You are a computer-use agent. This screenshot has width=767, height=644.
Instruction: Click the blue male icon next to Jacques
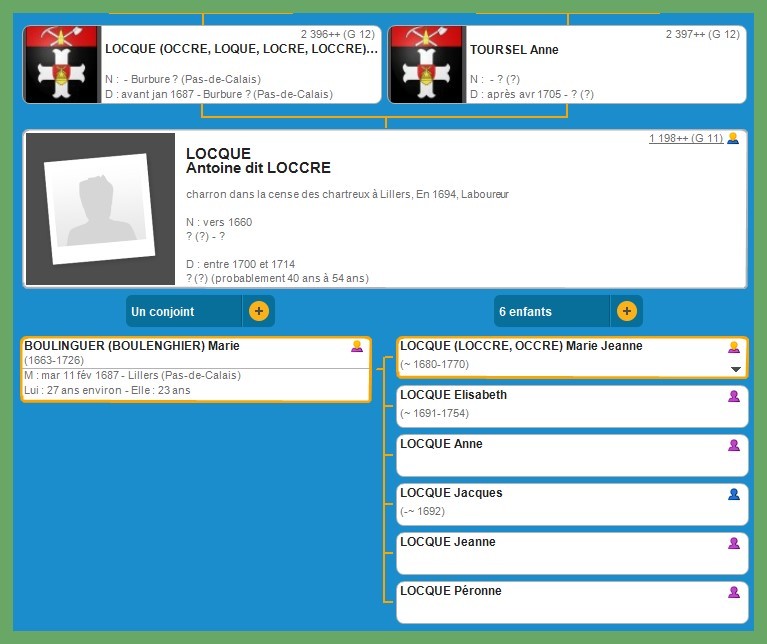click(734, 494)
